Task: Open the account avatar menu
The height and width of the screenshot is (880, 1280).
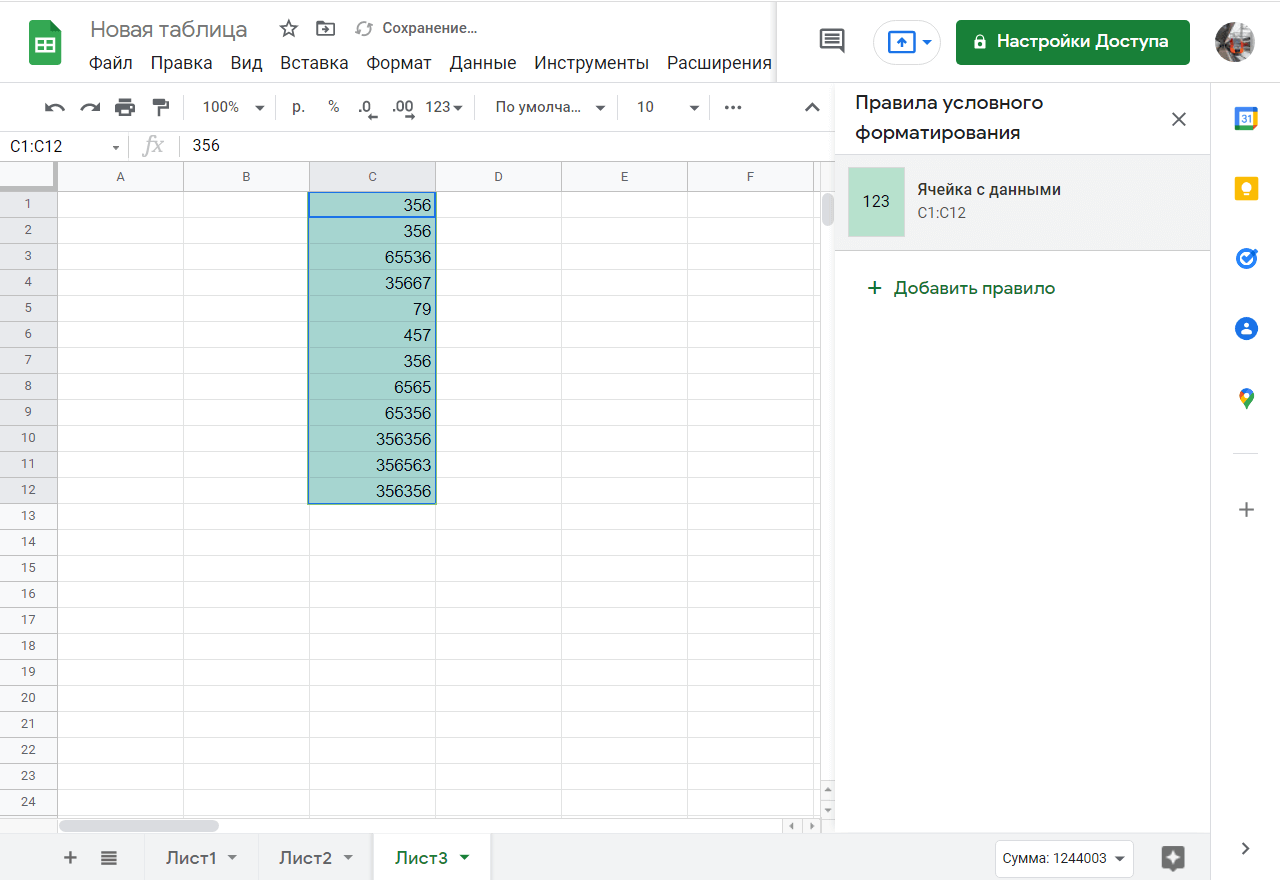Action: (x=1235, y=42)
